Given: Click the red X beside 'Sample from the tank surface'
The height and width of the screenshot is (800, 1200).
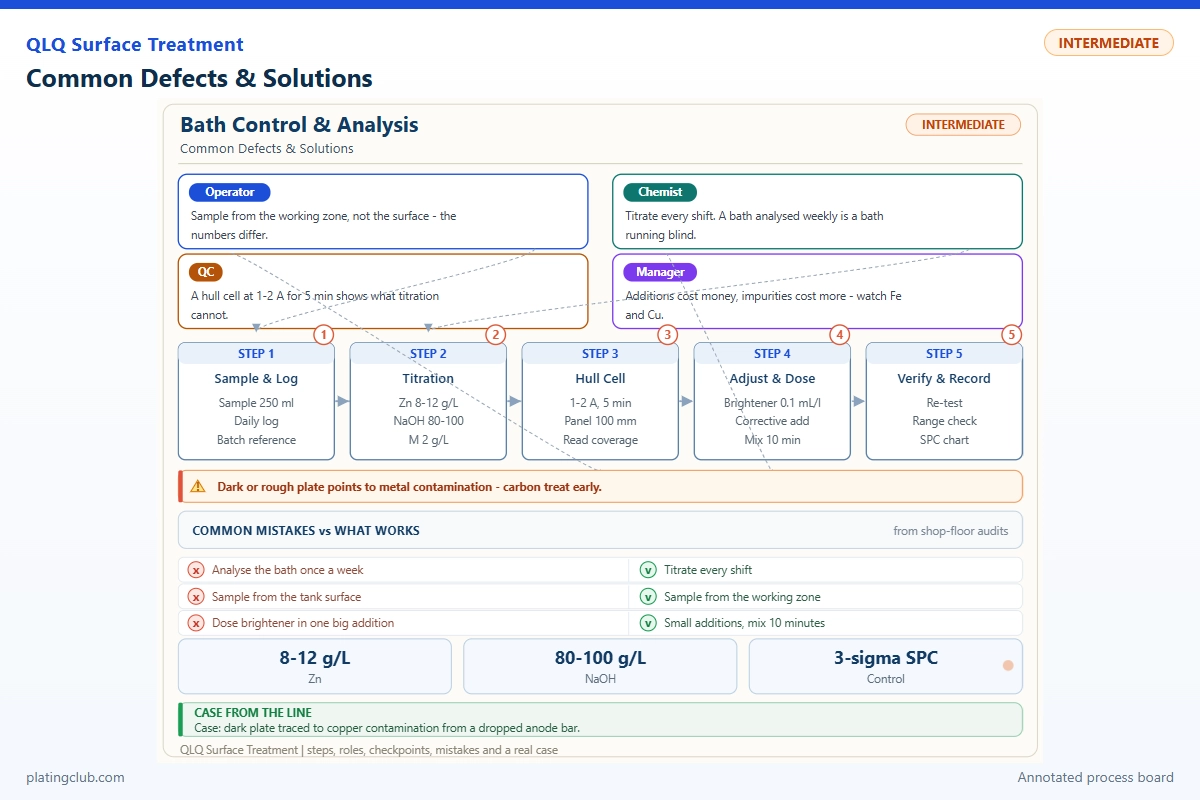Looking at the screenshot, I should pyautogui.click(x=196, y=597).
